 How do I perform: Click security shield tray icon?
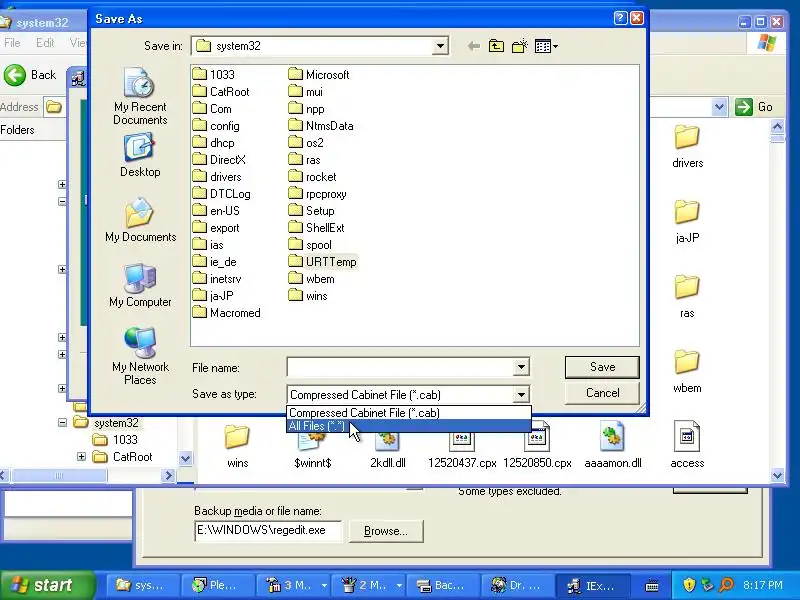pyautogui.click(x=689, y=585)
